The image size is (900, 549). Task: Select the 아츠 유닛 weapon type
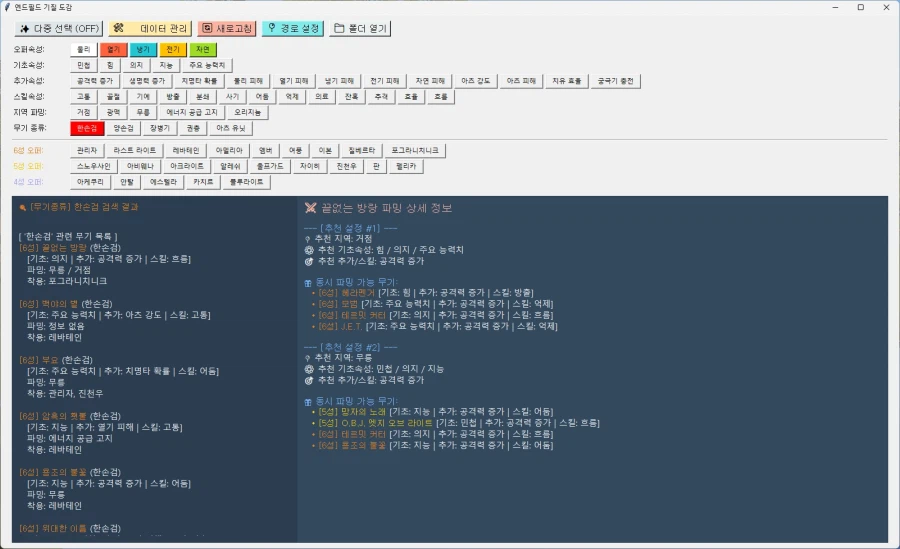(x=231, y=128)
